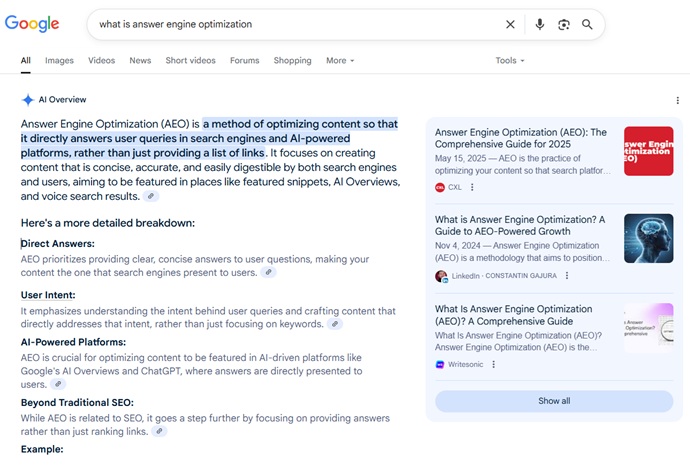Open source link chip in AI-Powered Platforms paragraph

point(58,384)
